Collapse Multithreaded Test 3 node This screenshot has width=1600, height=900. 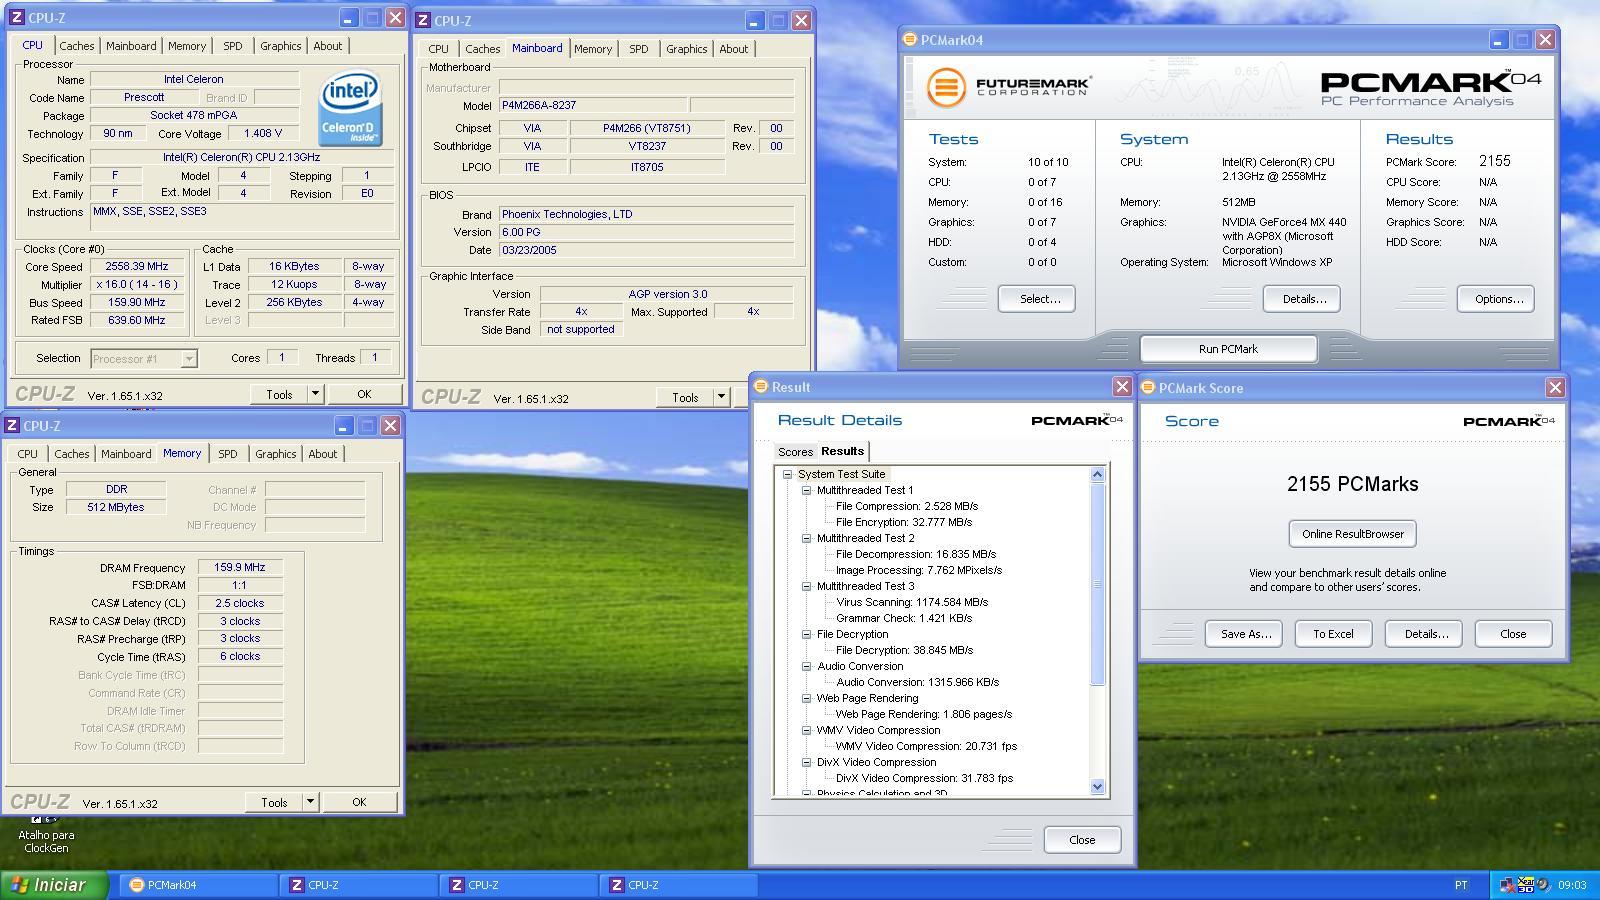pos(806,586)
